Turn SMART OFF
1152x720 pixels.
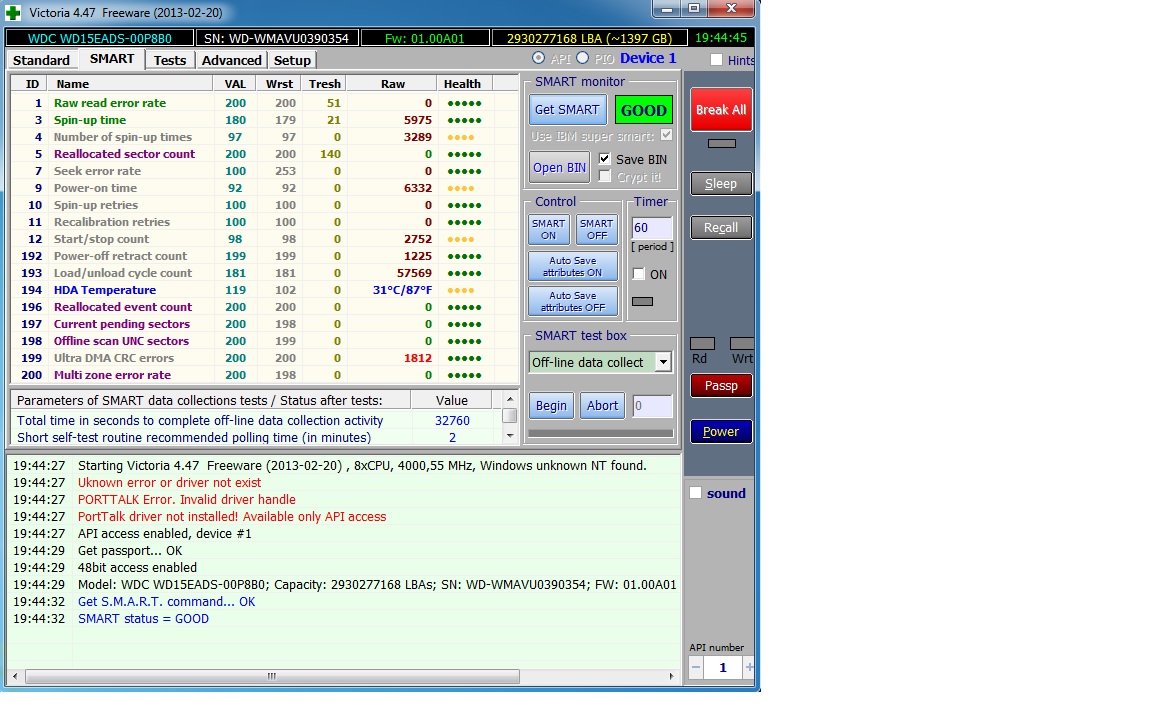tap(597, 229)
